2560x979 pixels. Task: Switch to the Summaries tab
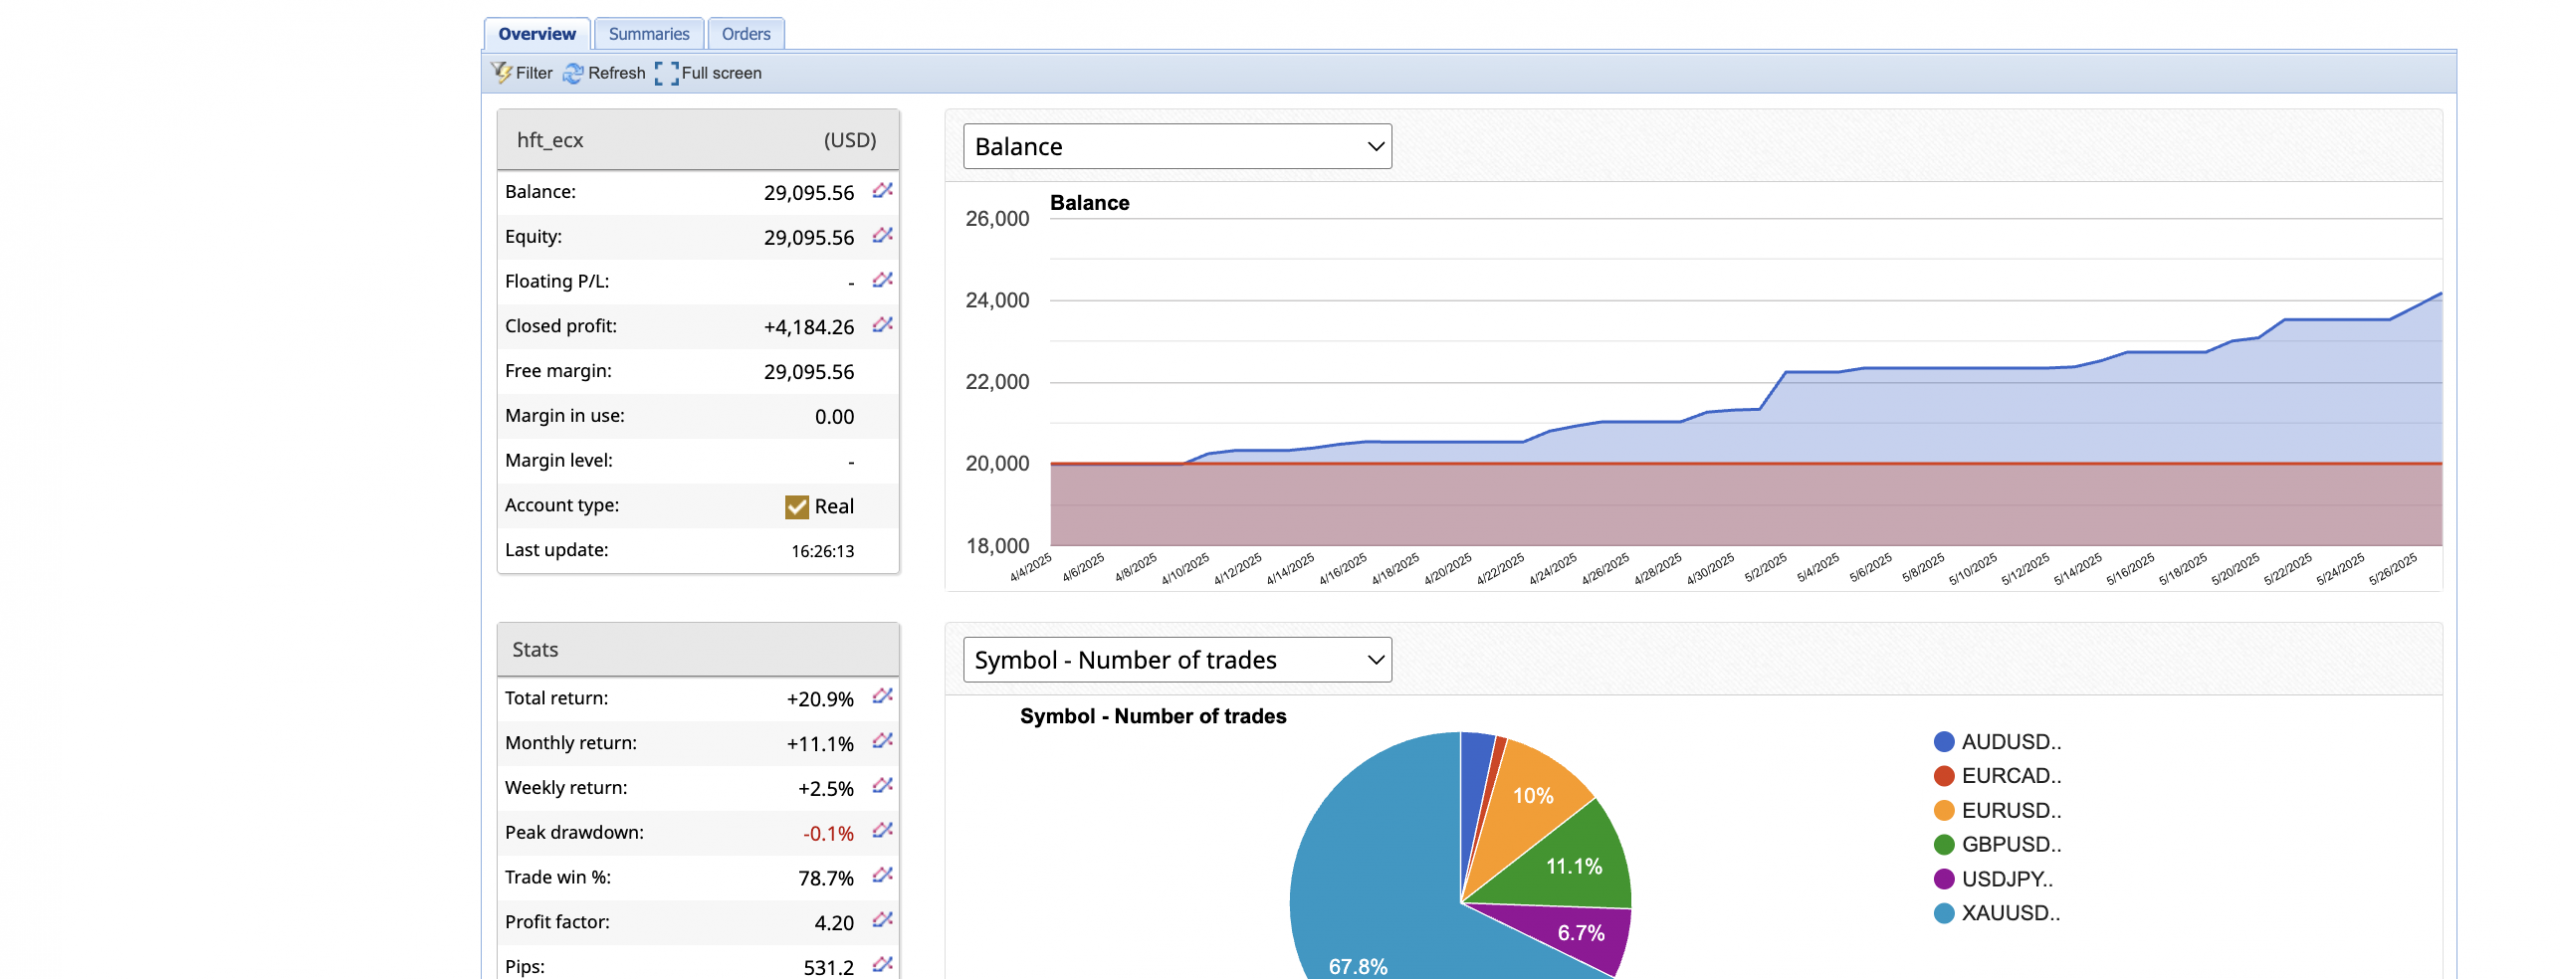pos(648,34)
